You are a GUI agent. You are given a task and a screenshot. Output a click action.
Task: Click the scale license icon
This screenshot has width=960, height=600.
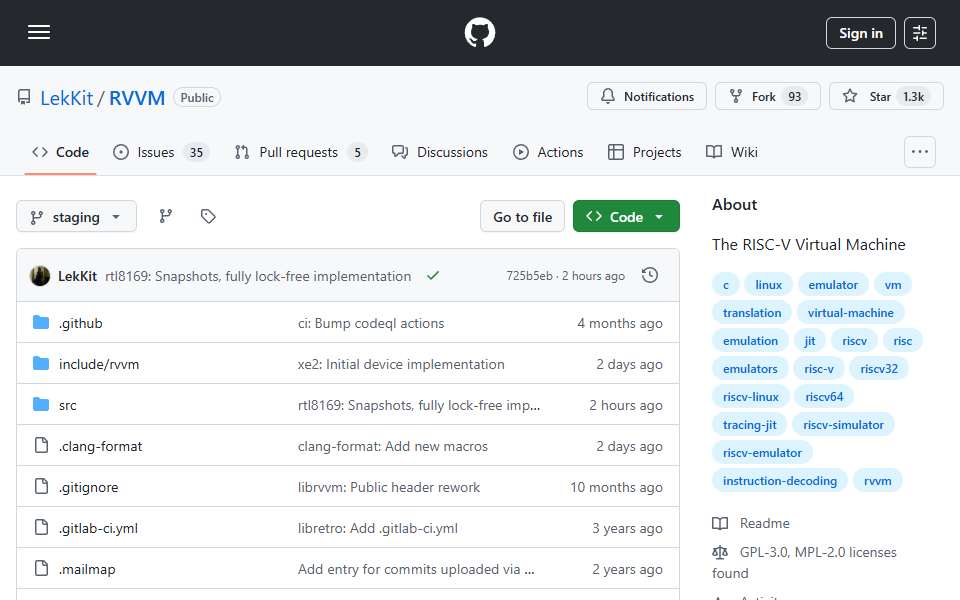tap(720, 552)
